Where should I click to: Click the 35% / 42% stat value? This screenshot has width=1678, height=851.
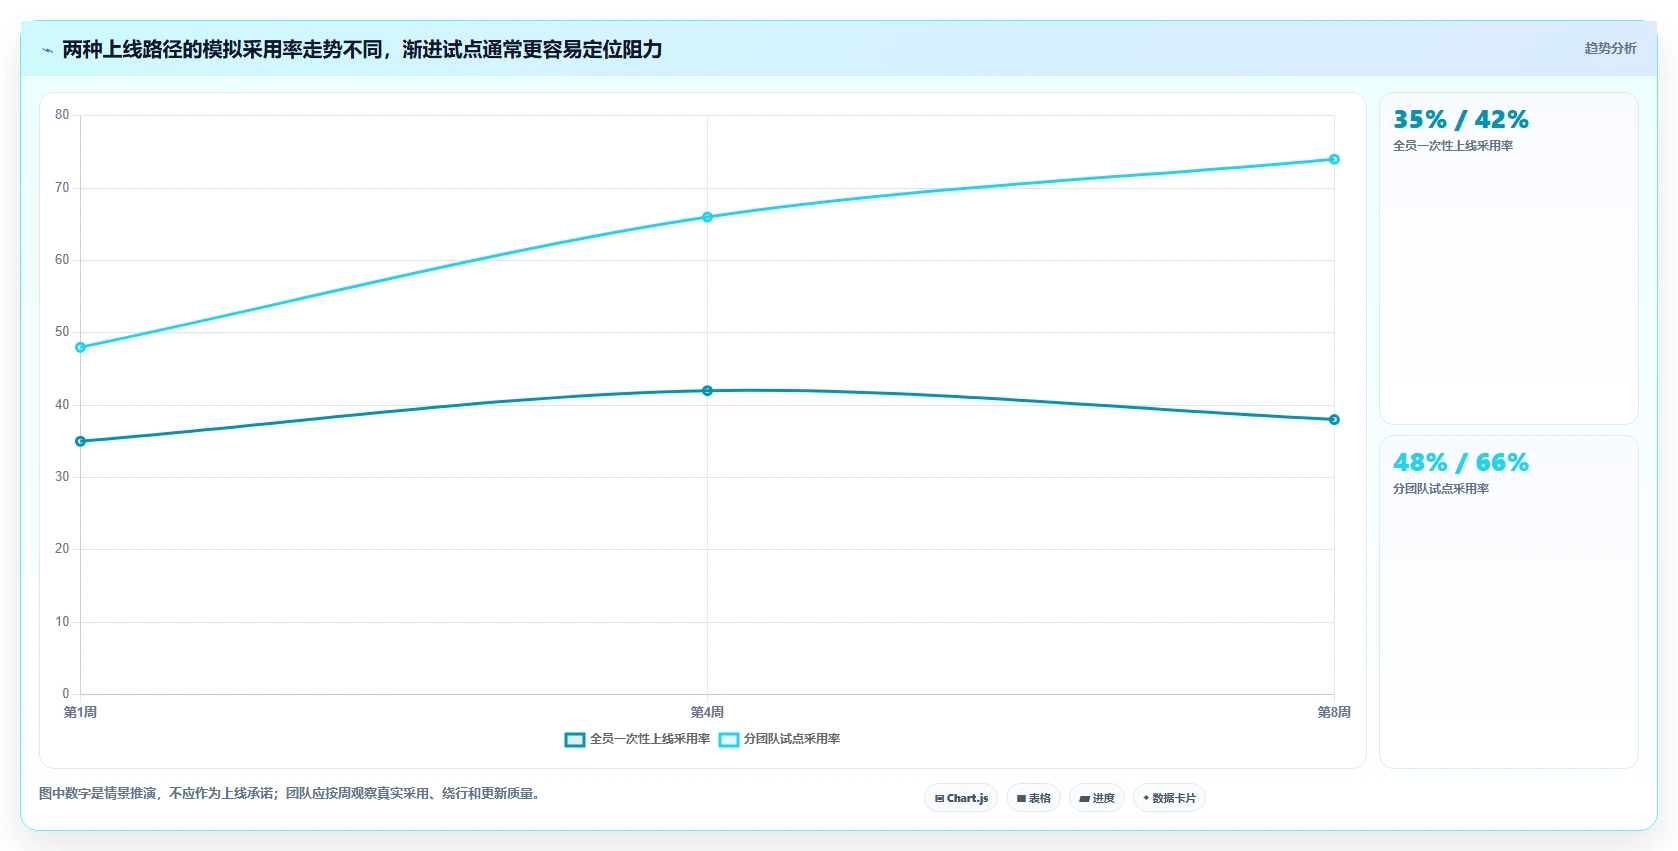coord(1461,120)
